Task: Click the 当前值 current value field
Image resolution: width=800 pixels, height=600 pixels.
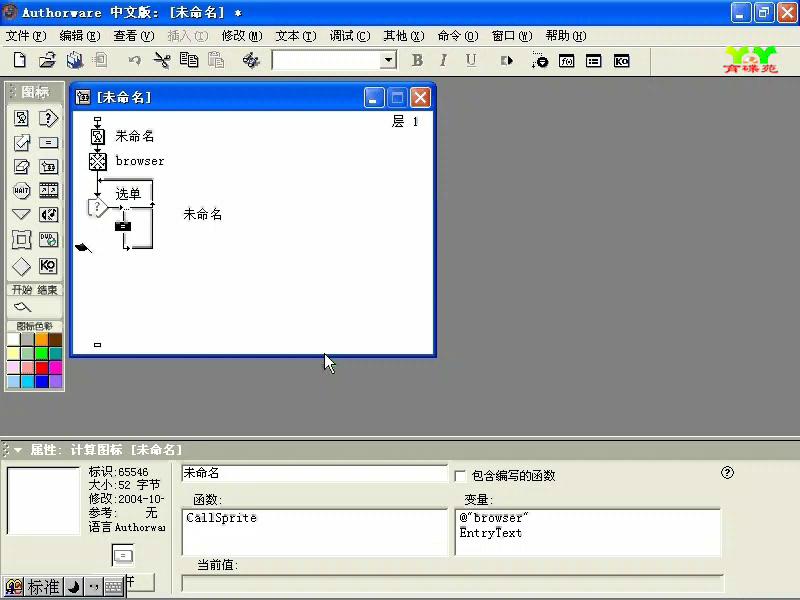Action: (453, 584)
